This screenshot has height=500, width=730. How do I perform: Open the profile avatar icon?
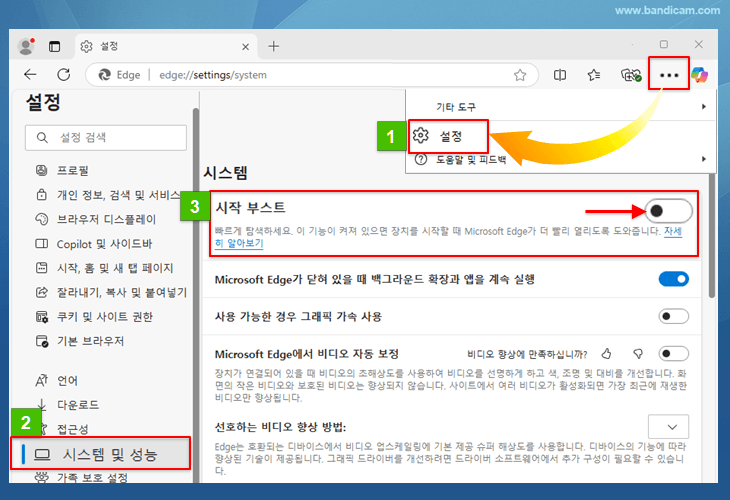pos(26,46)
